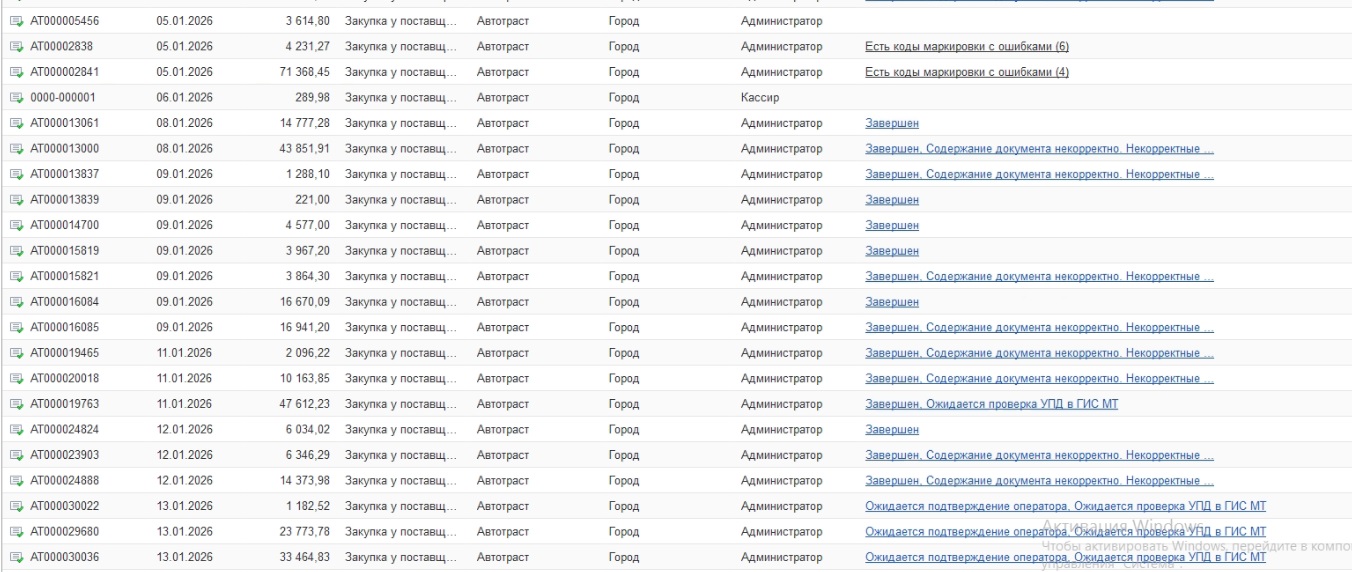Open the marking codes errors (6) link
1352x572 pixels.
click(966, 47)
